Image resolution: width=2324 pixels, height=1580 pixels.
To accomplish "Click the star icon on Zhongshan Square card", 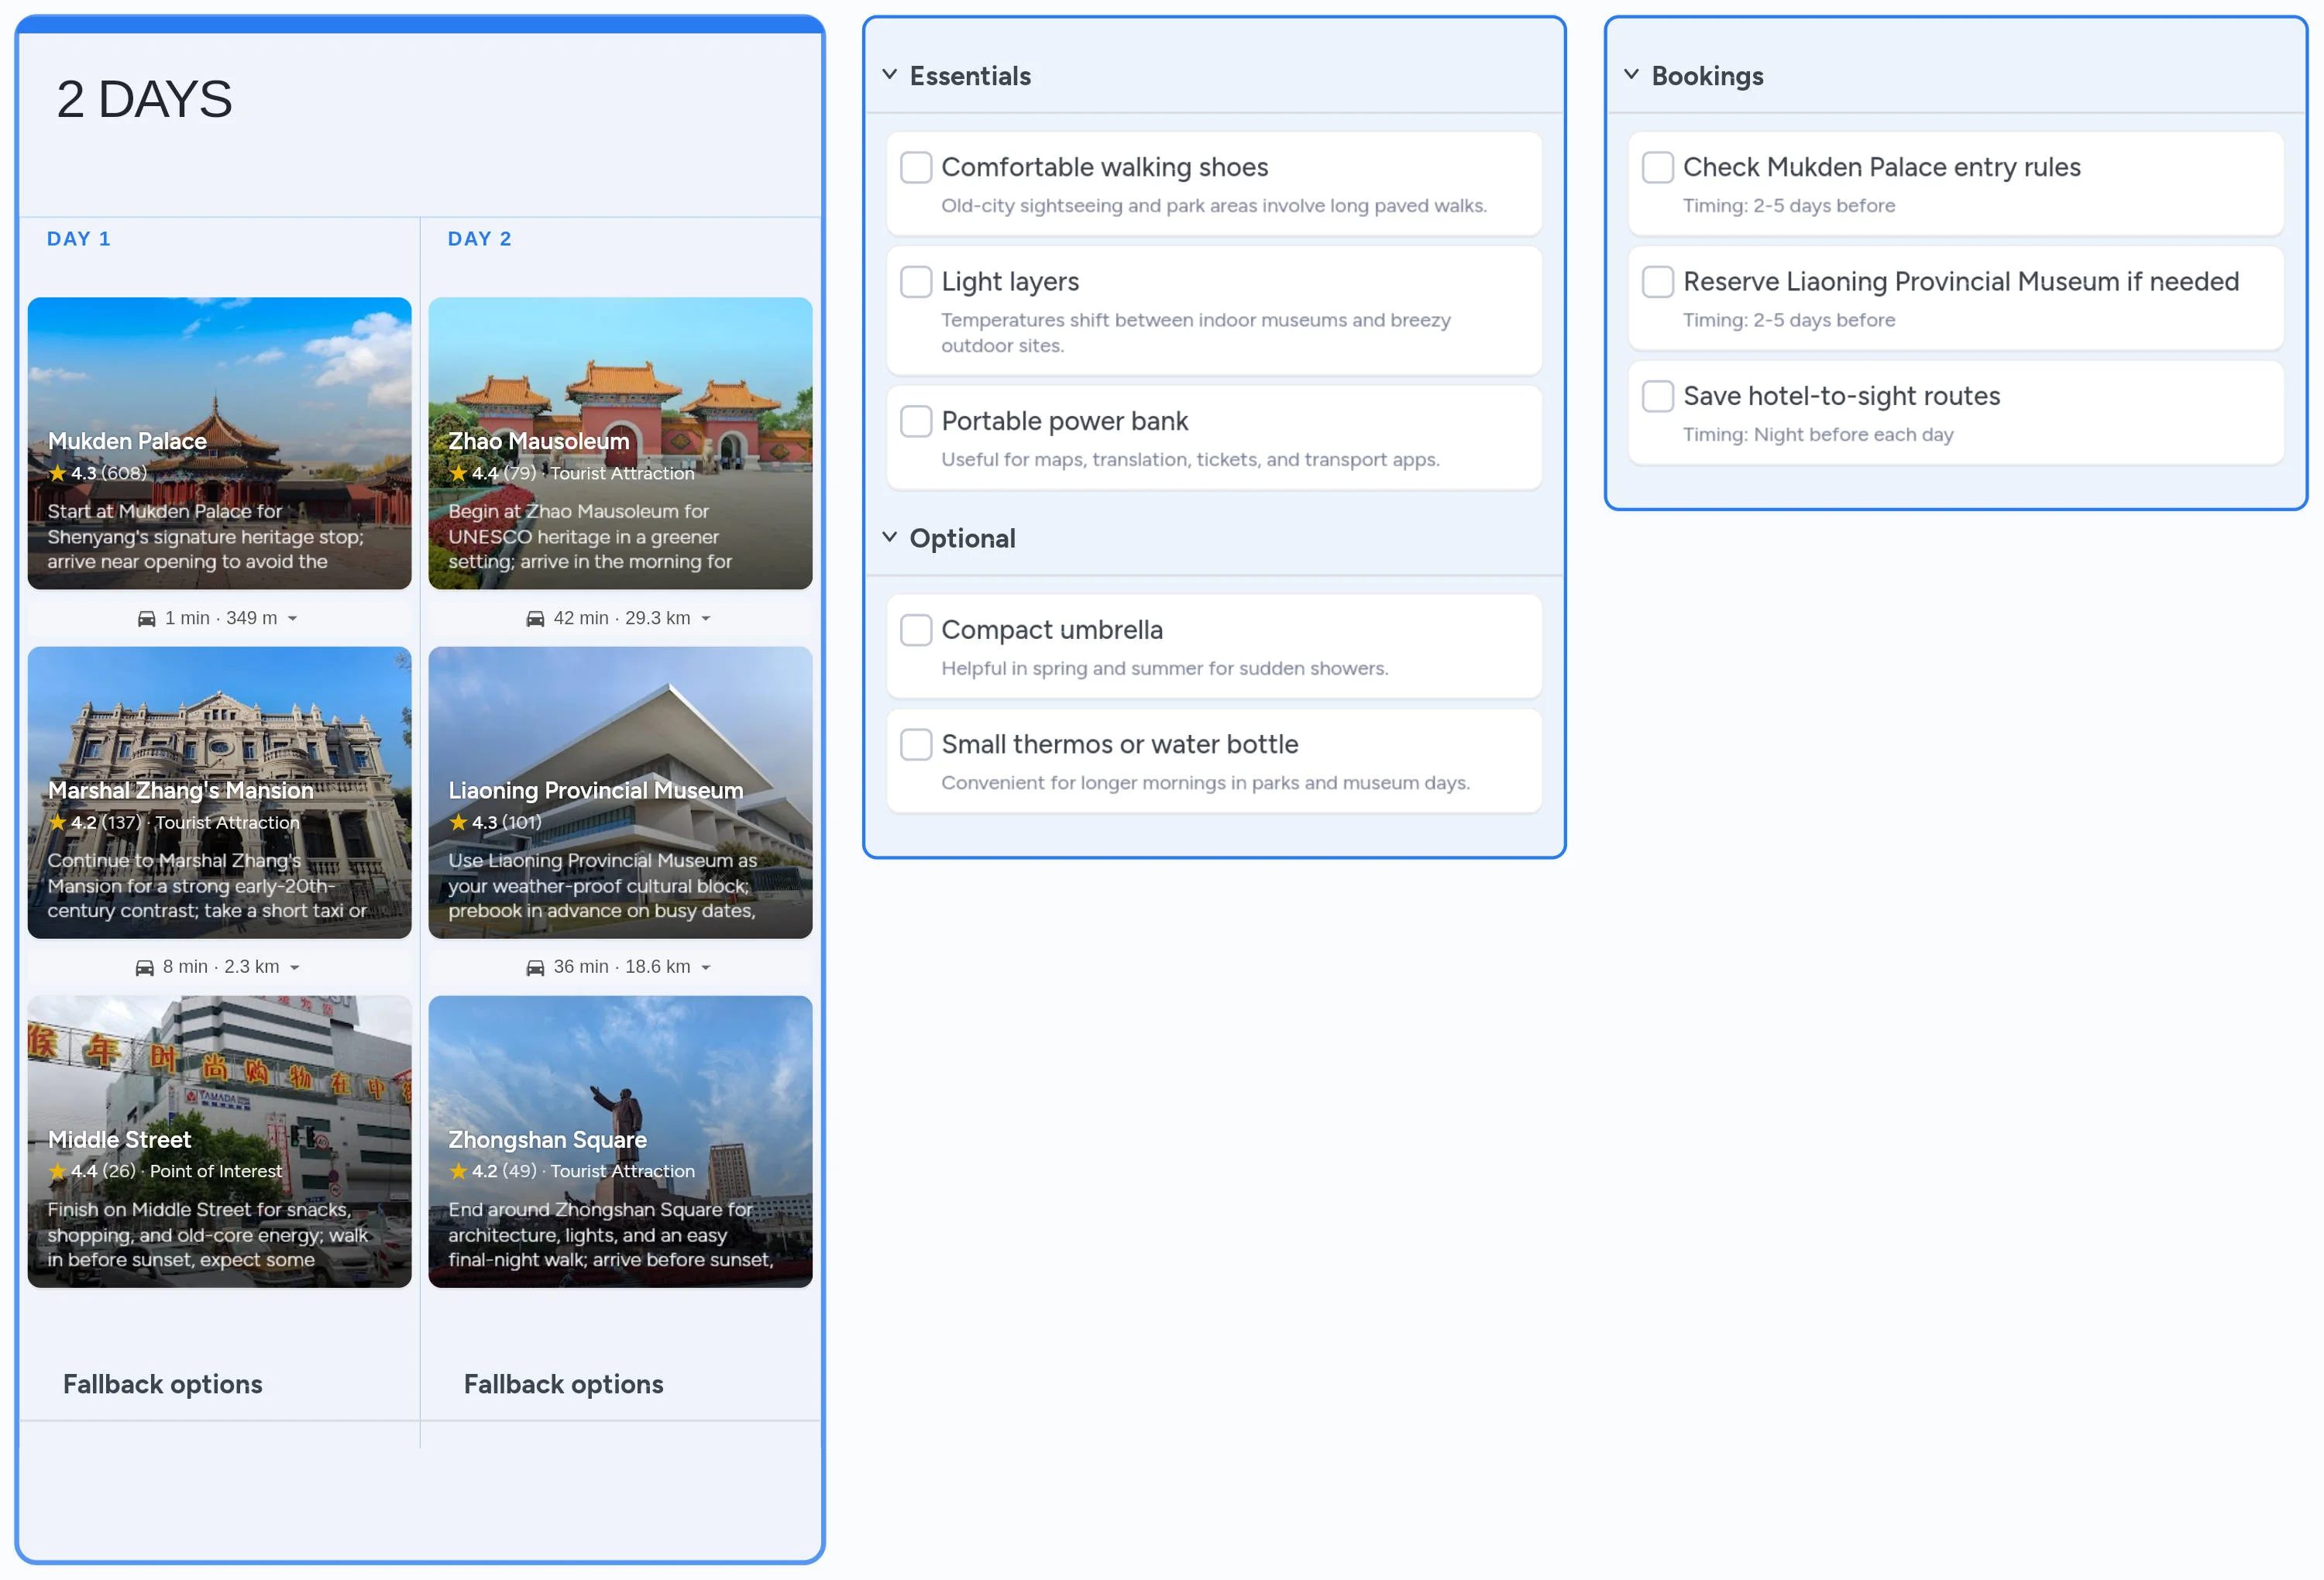I will point(458,1171).
